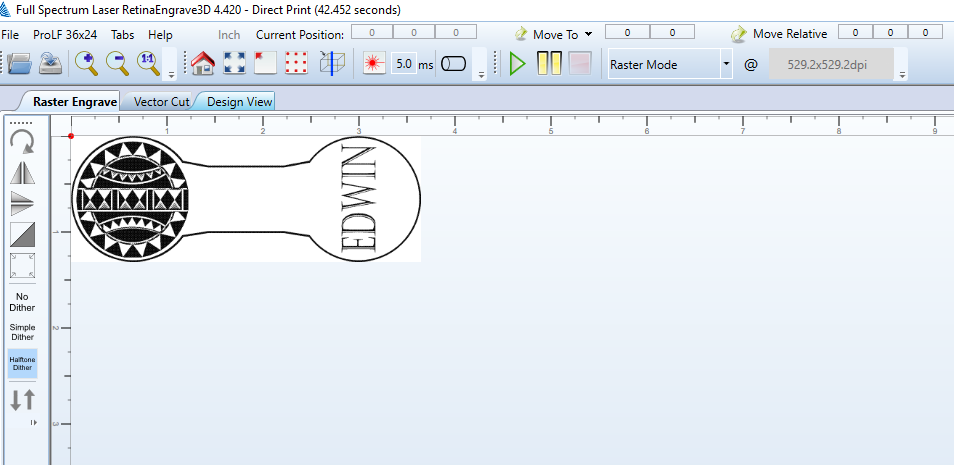This screenshot has height=465, width=954.
Task: Click the dotted grip atop left tool panel
Action: pos(21,122)
